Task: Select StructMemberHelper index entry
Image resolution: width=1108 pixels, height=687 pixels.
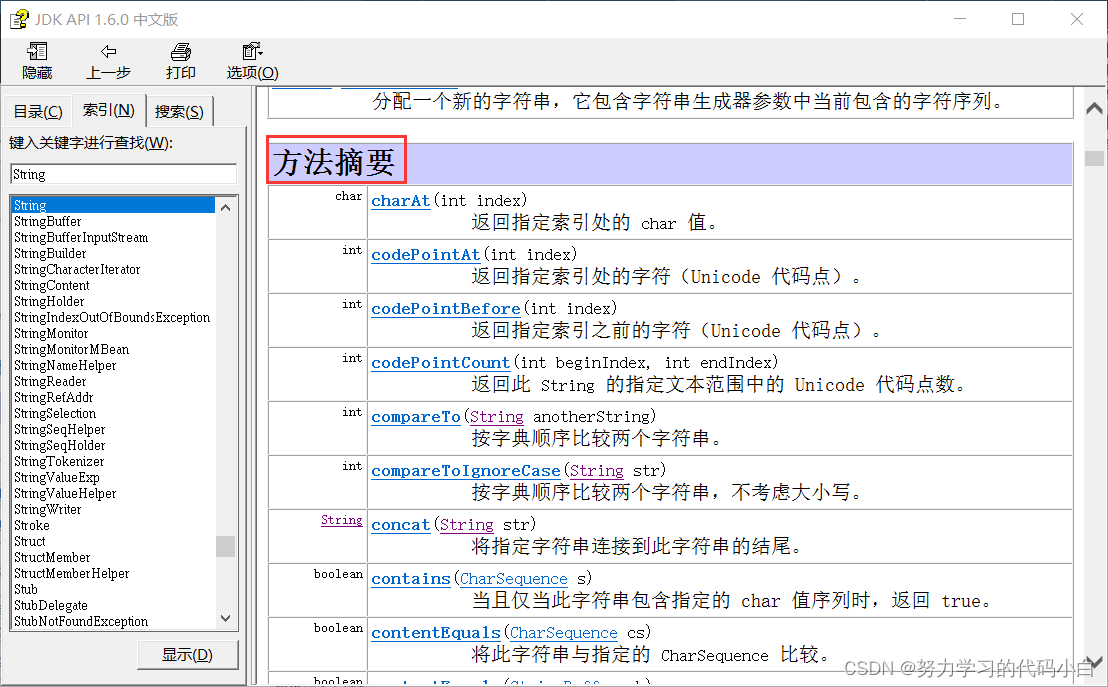Action: tap(71, 573)
